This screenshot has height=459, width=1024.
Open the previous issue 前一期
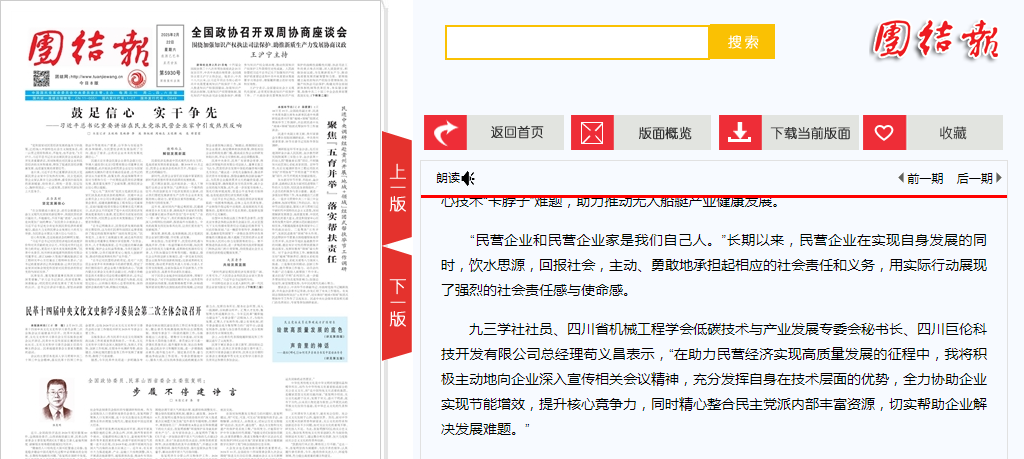coord(925,178)
